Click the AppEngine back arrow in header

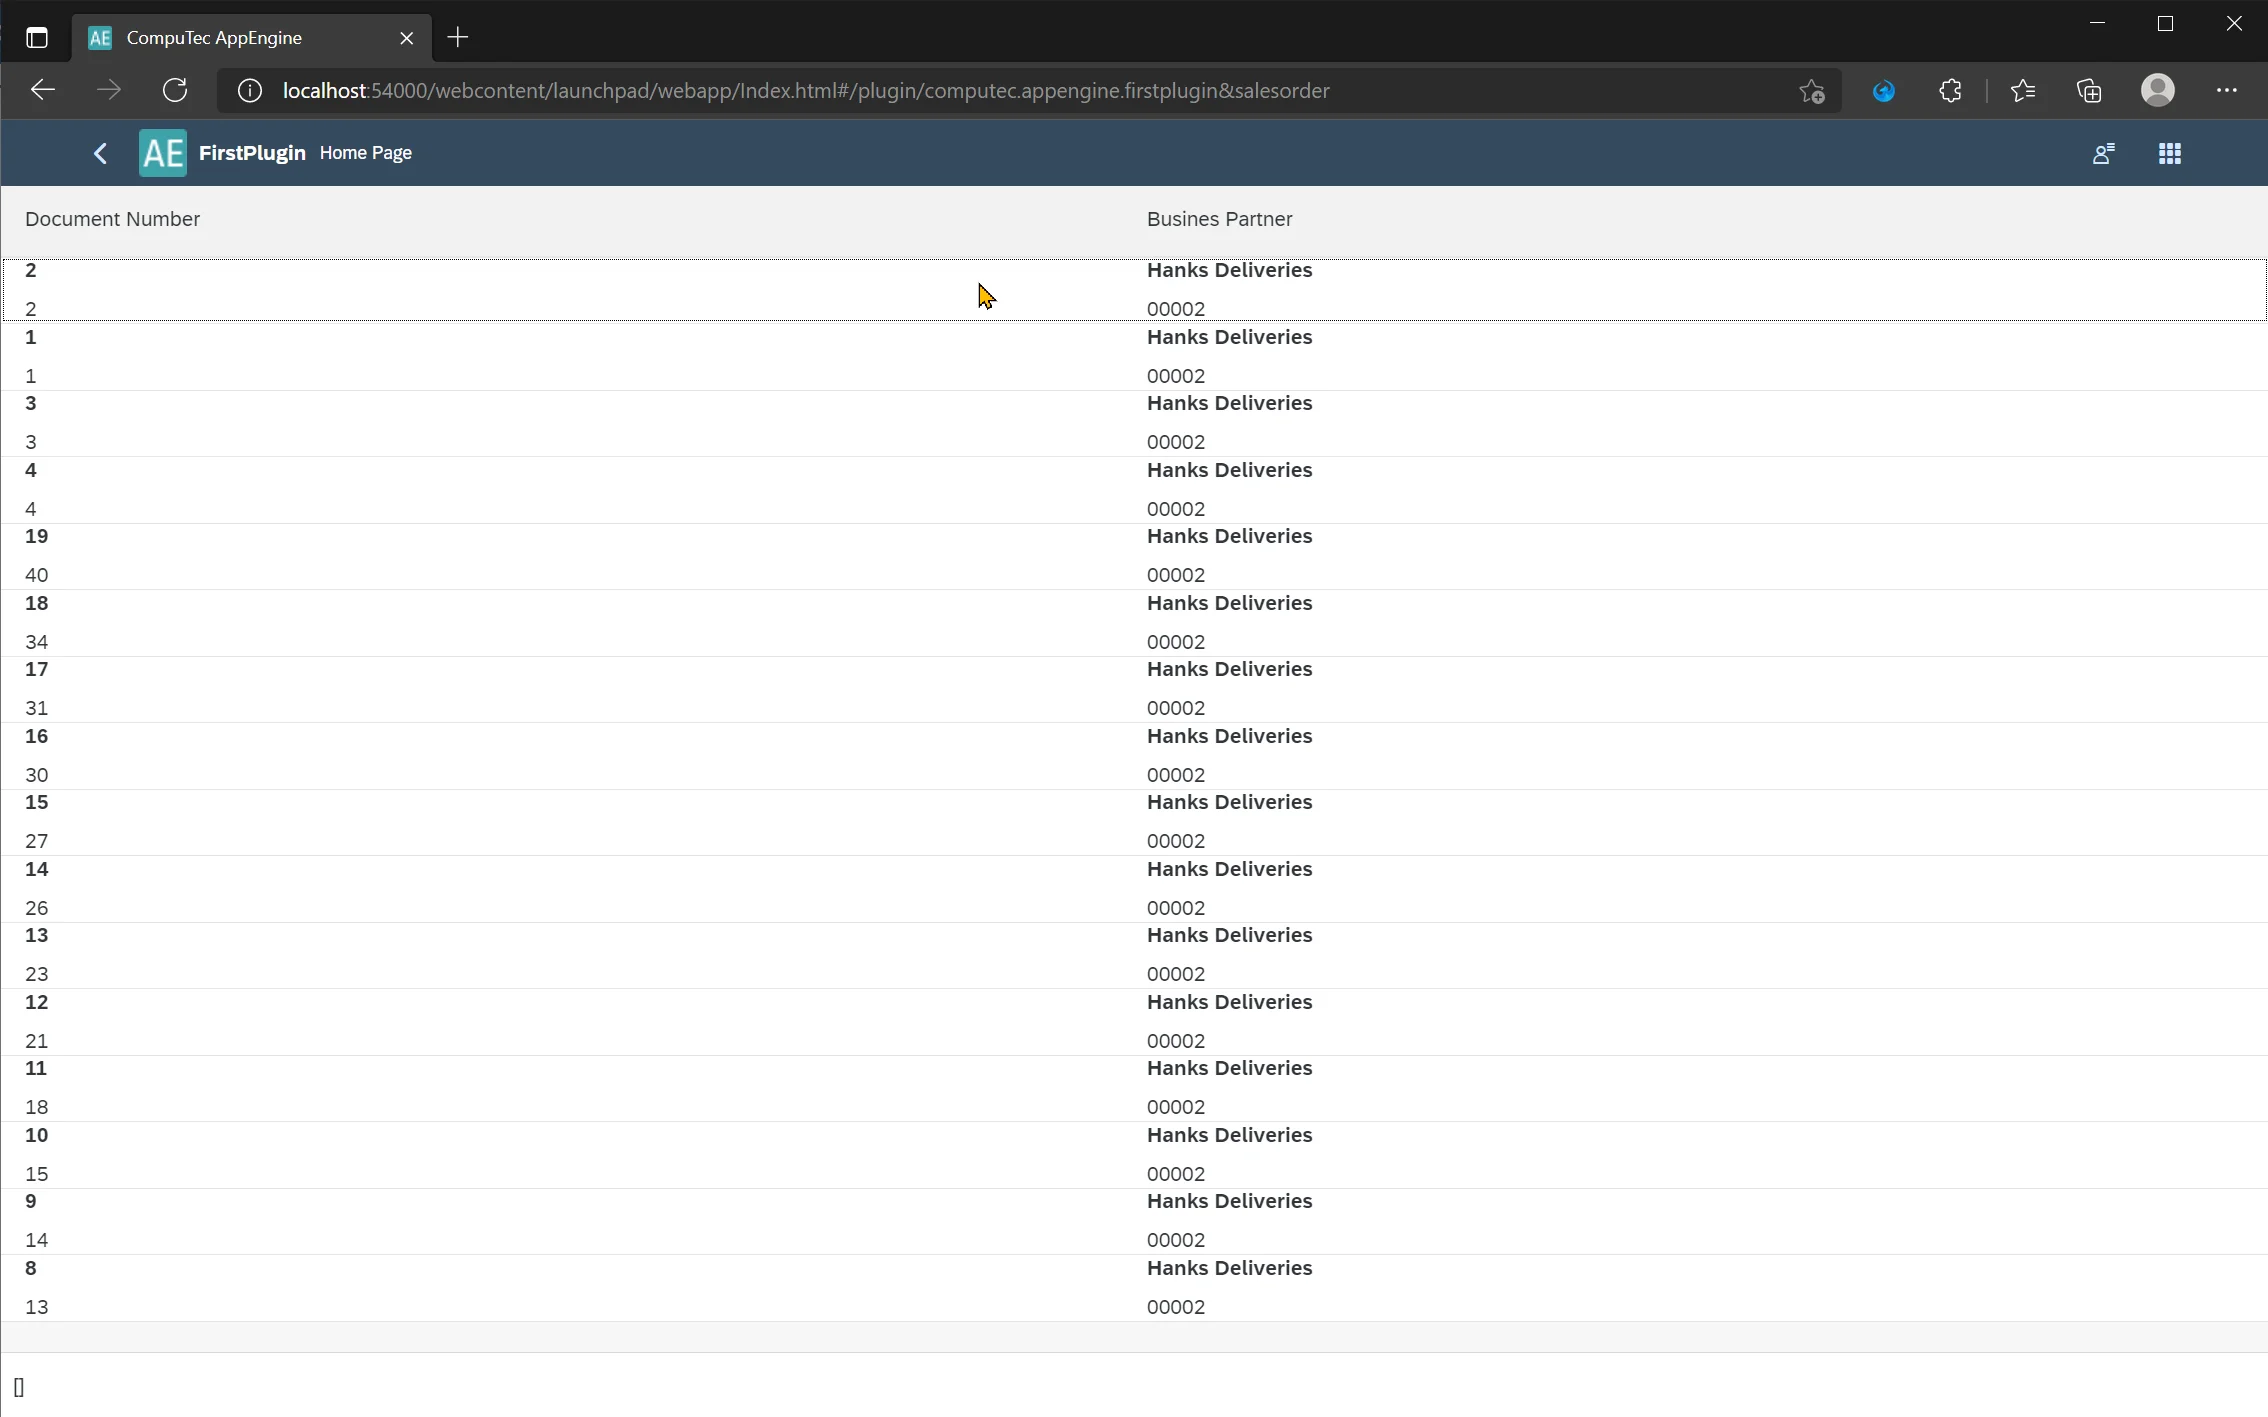[100, 153]
